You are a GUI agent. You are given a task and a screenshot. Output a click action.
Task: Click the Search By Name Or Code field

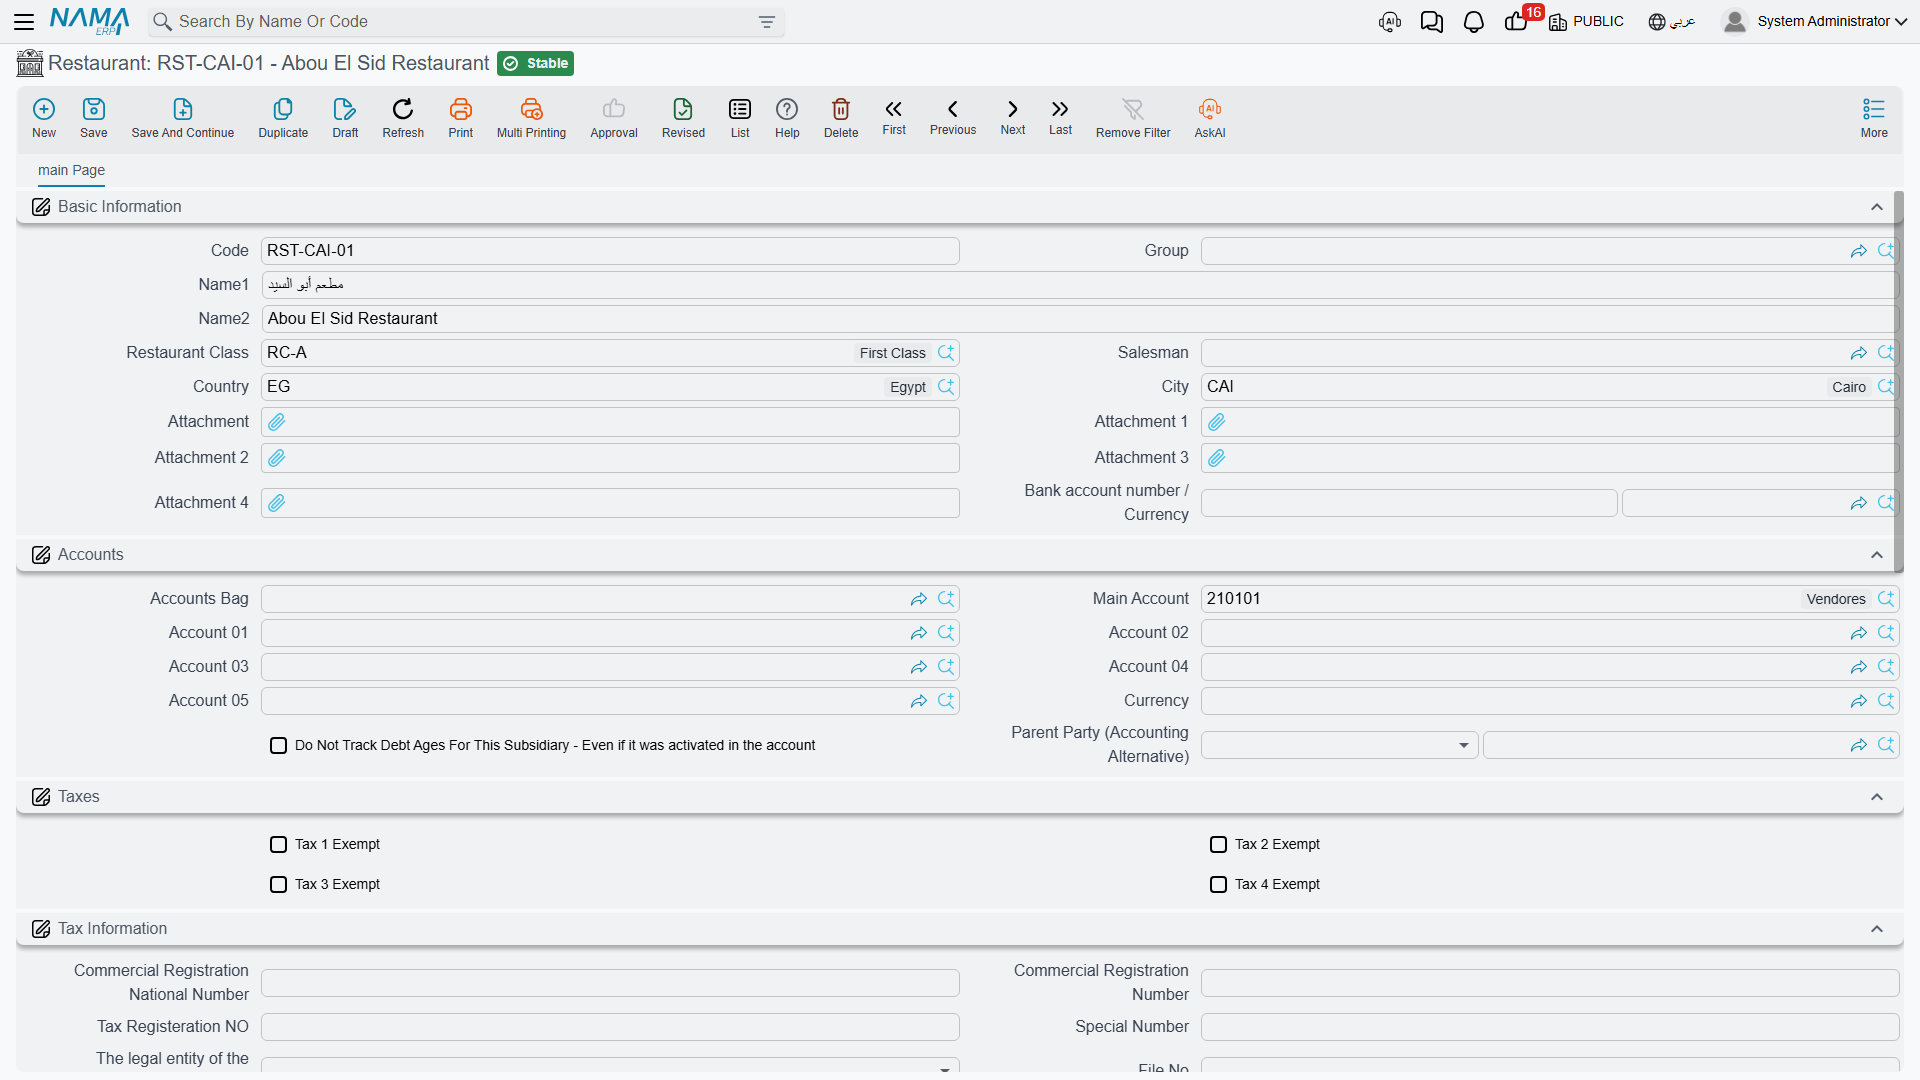pos(466,22)
